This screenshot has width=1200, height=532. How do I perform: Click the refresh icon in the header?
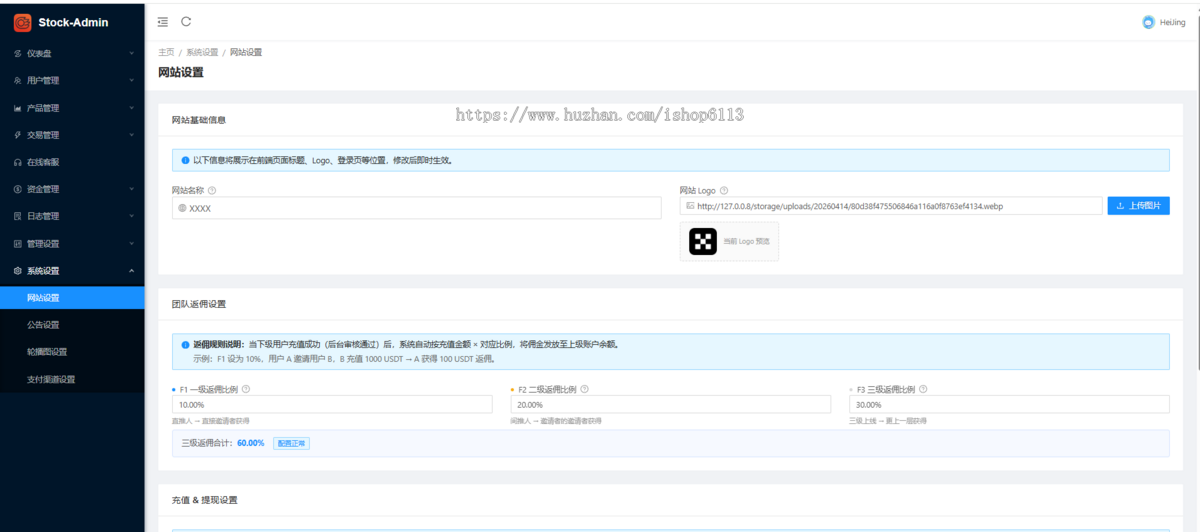[x=186, y=22]
